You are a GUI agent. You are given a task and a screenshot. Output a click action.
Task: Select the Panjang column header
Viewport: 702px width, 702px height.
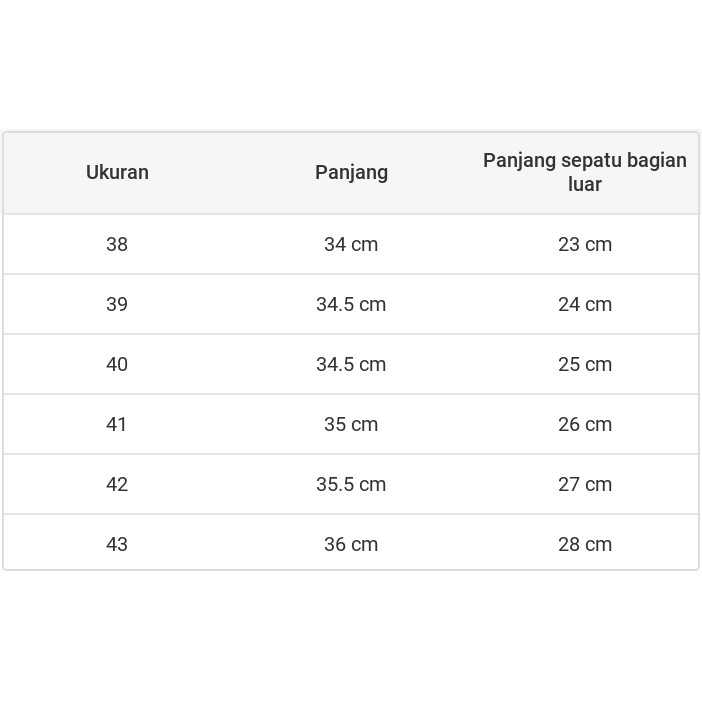(x=351, y=172)
